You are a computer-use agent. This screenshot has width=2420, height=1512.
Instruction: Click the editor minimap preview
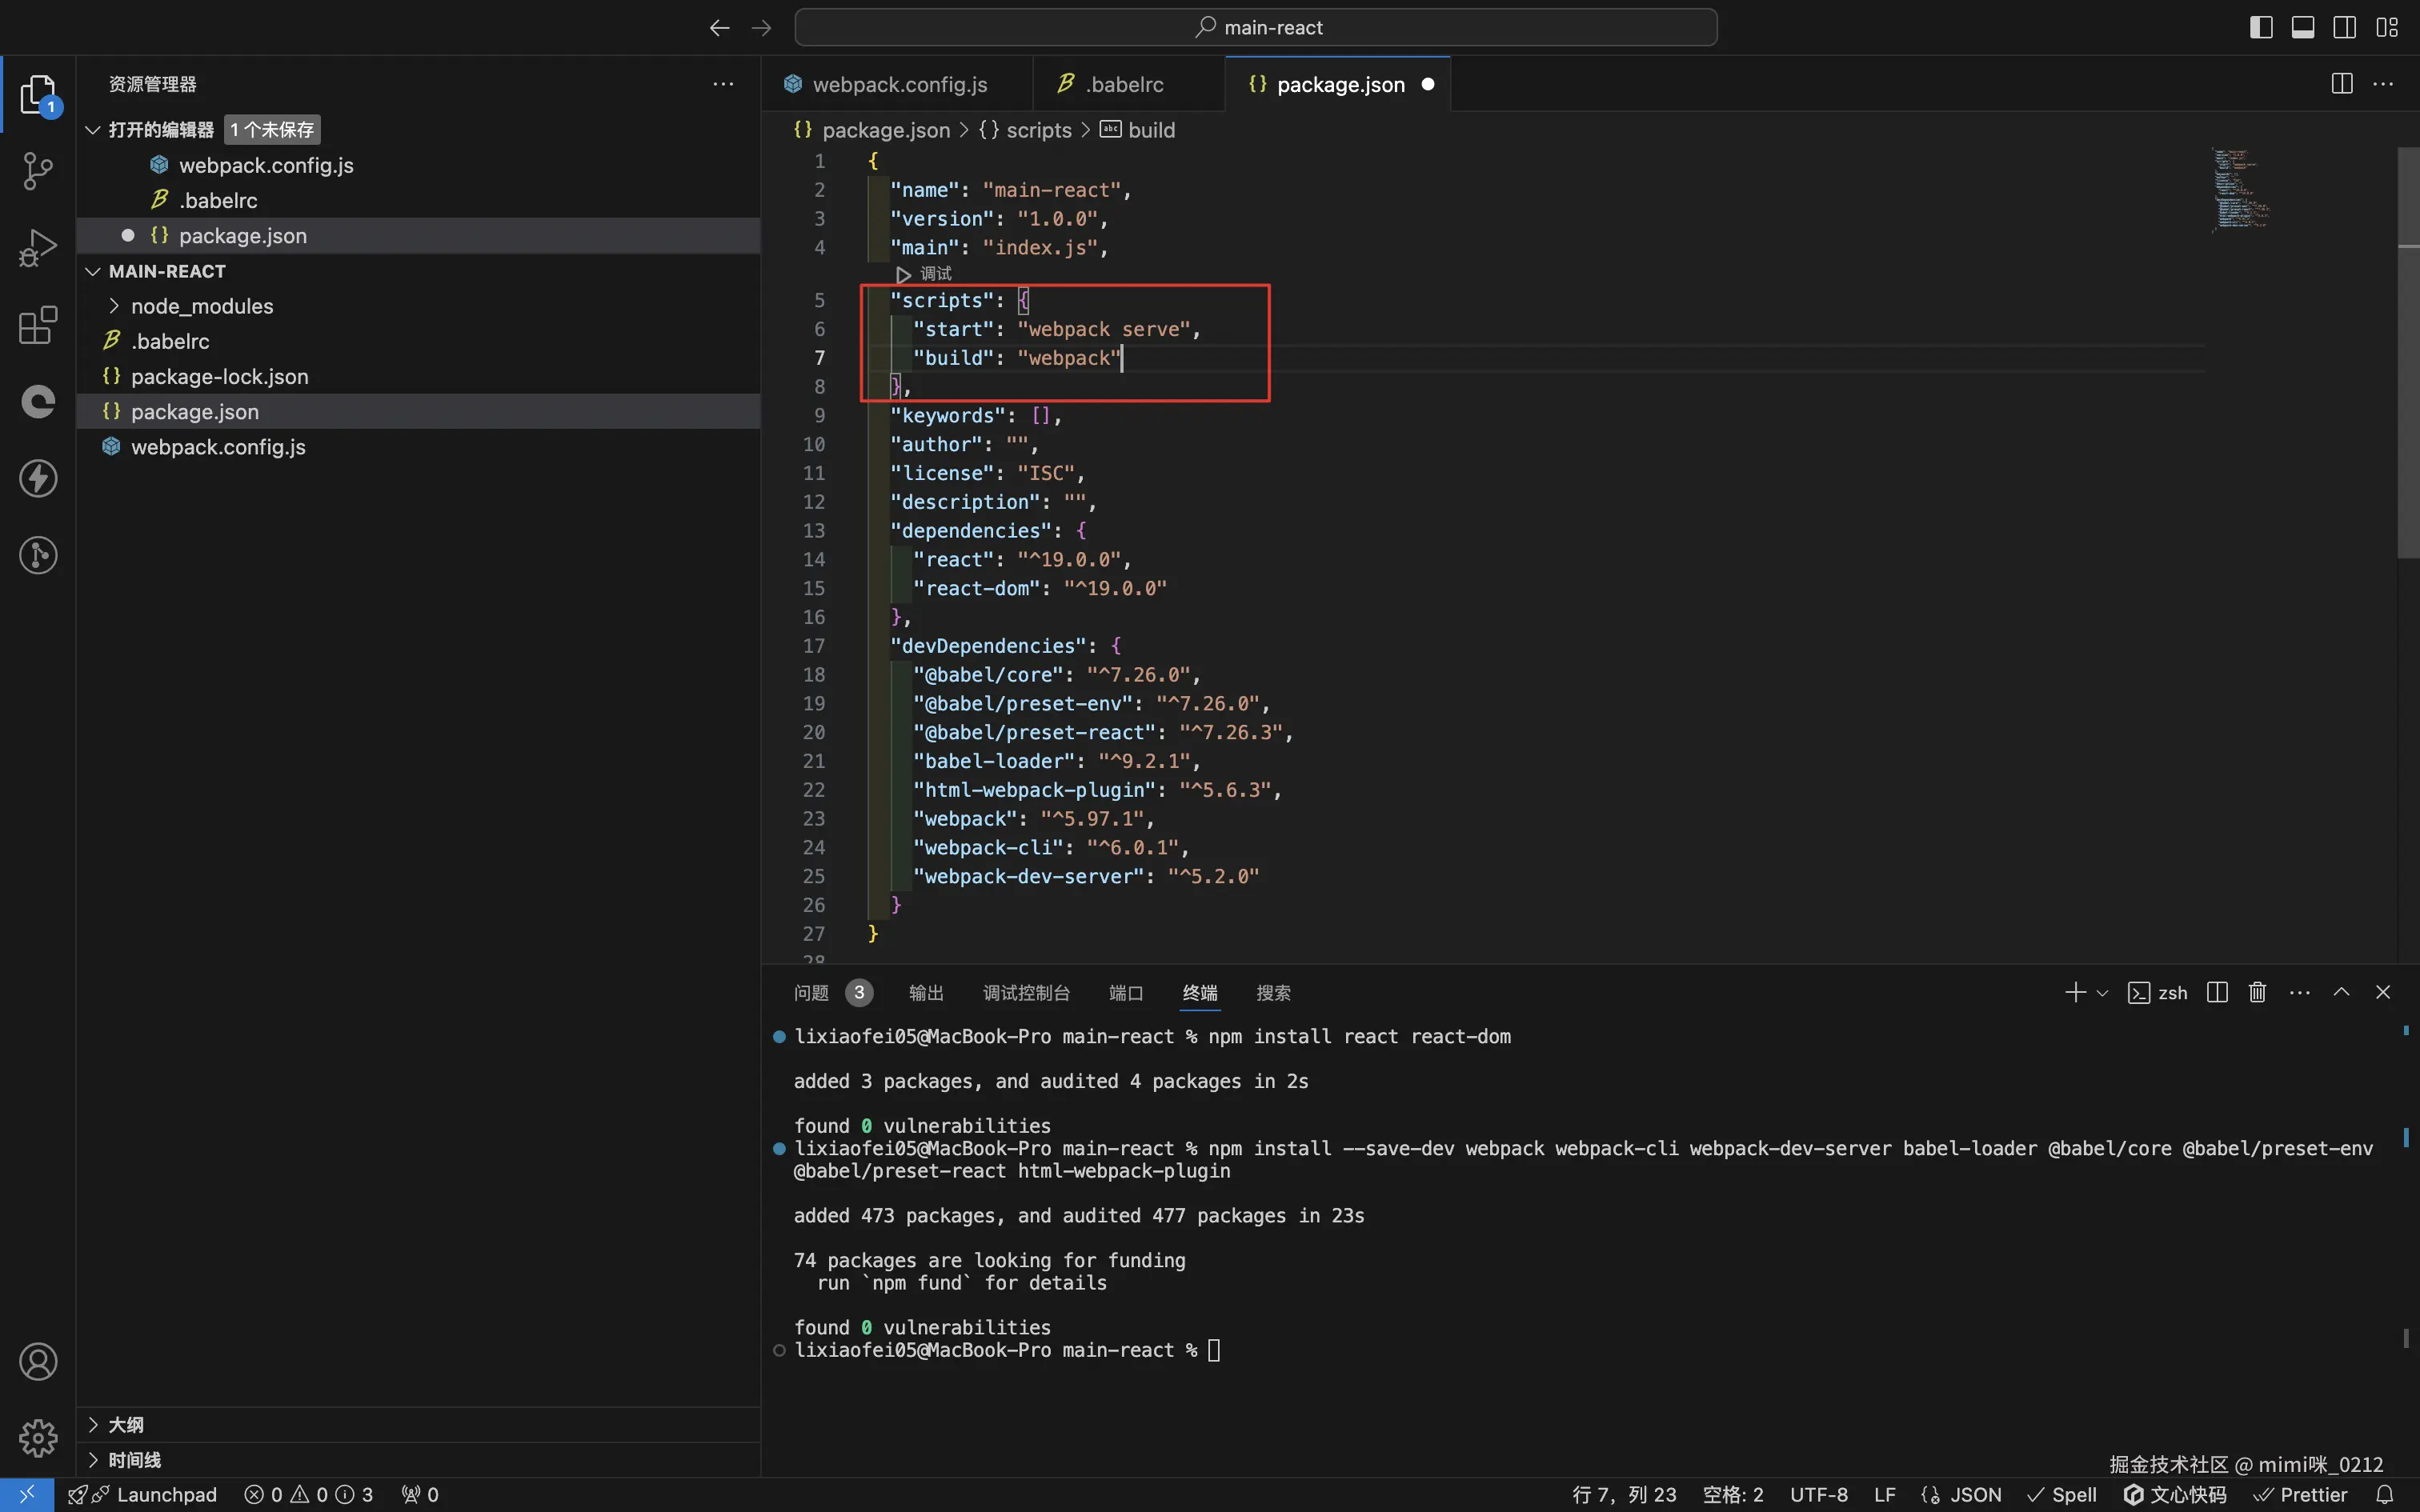click(2241, 190)
